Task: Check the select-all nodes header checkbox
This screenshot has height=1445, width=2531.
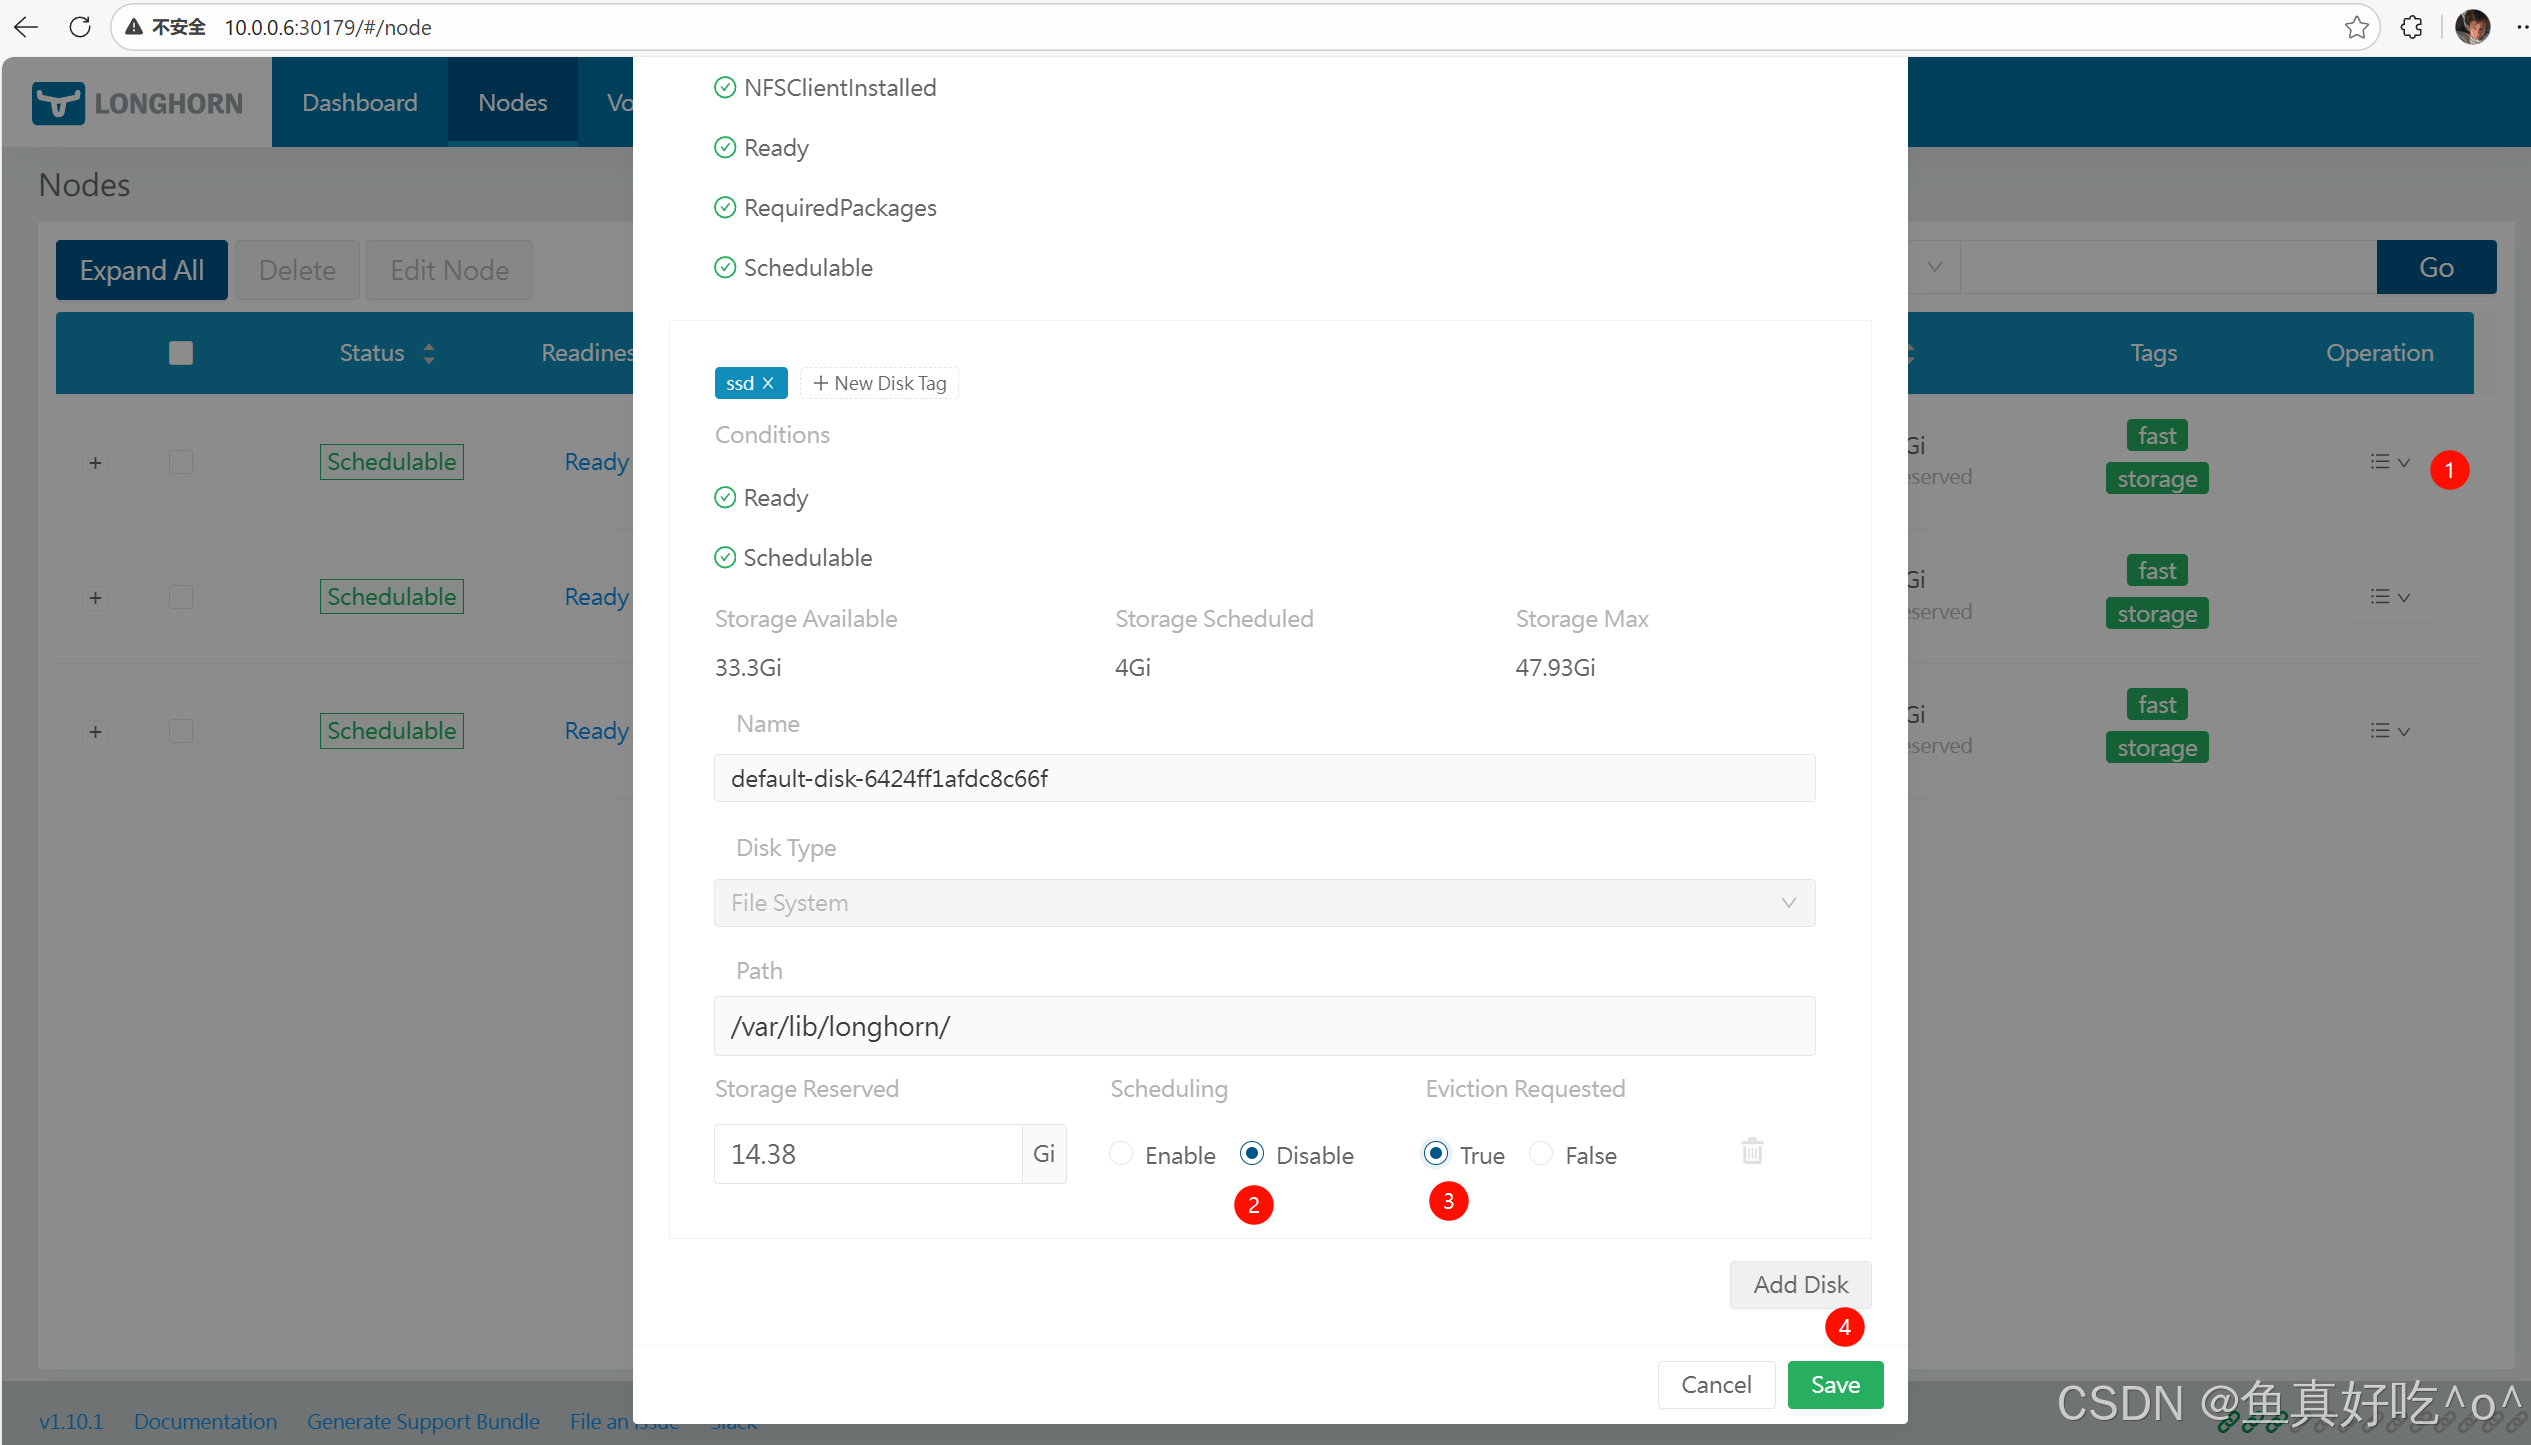Action: (x=181, y=353)
